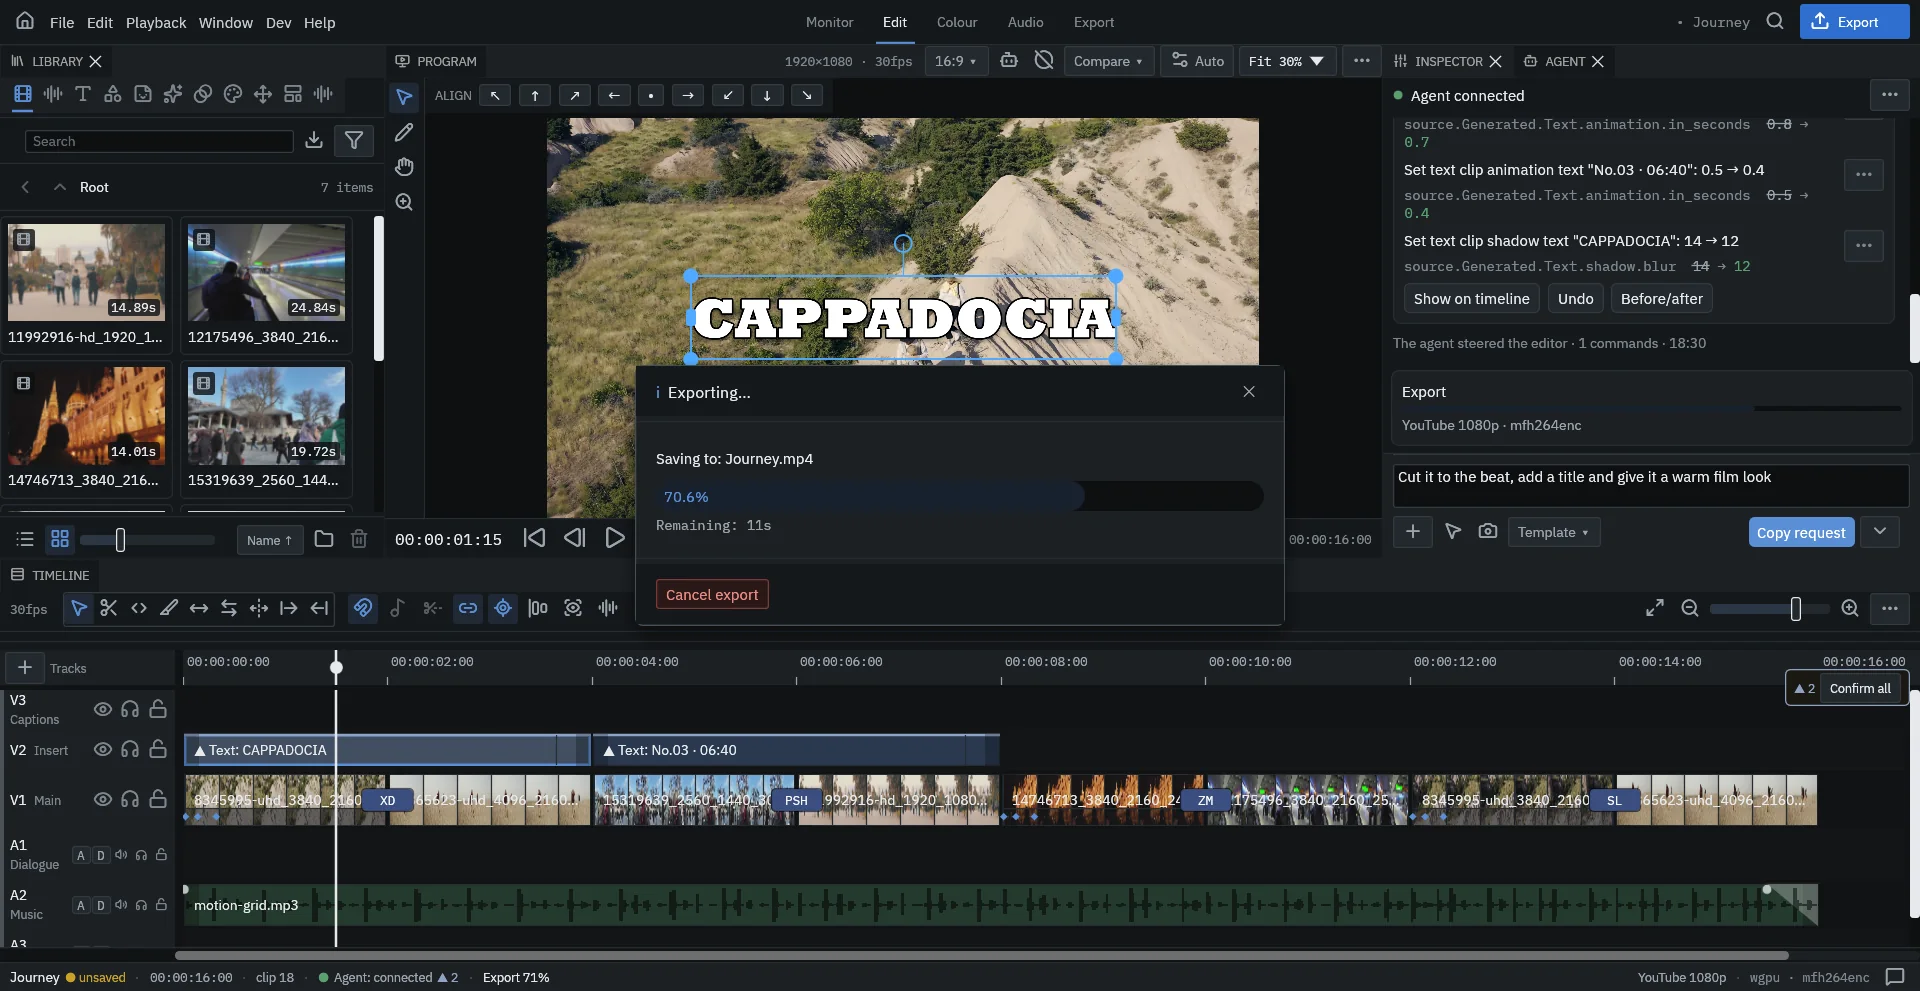Zoom out the timeline
The image size is (1920, 991).
click(1690, 608)
